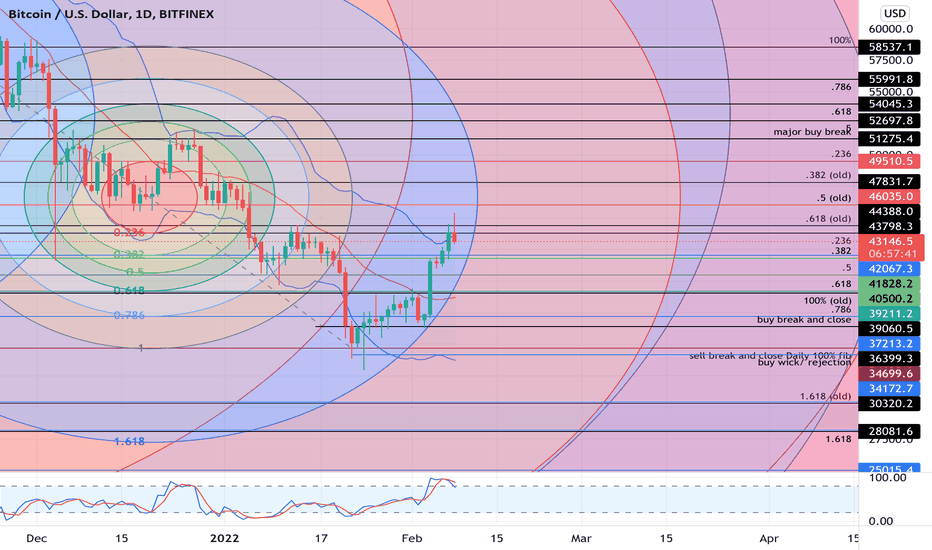Click the 0.00 oscillator scale value
This screenshot has width=932, height=550.
click(x=881, y=521)
